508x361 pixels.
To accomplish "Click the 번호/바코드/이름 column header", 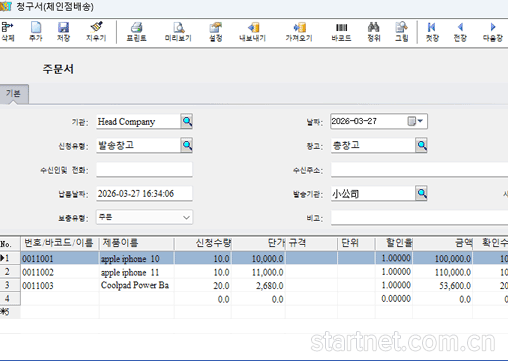I will pyautogui.click(x=60, y=243).
